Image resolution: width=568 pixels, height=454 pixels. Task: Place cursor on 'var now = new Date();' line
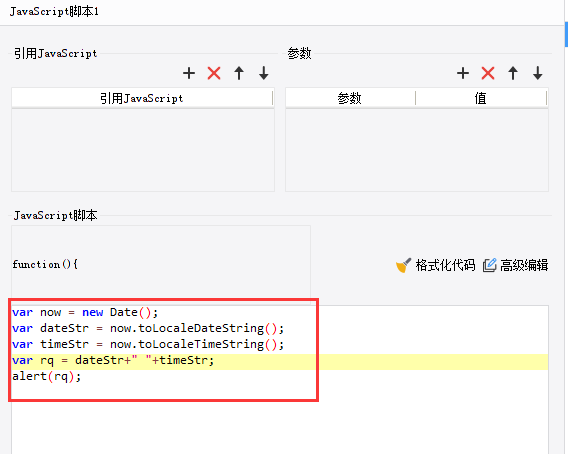85,312
